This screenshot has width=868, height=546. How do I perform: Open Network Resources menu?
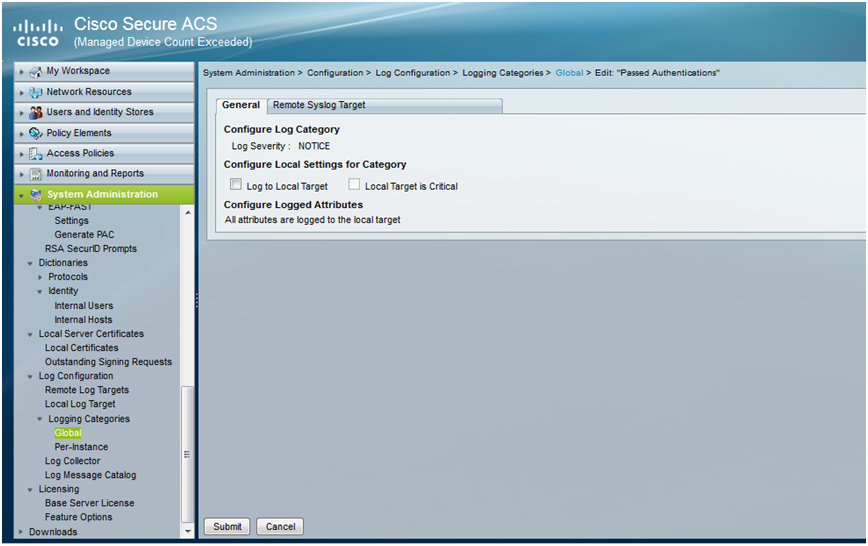click(104, 92)
